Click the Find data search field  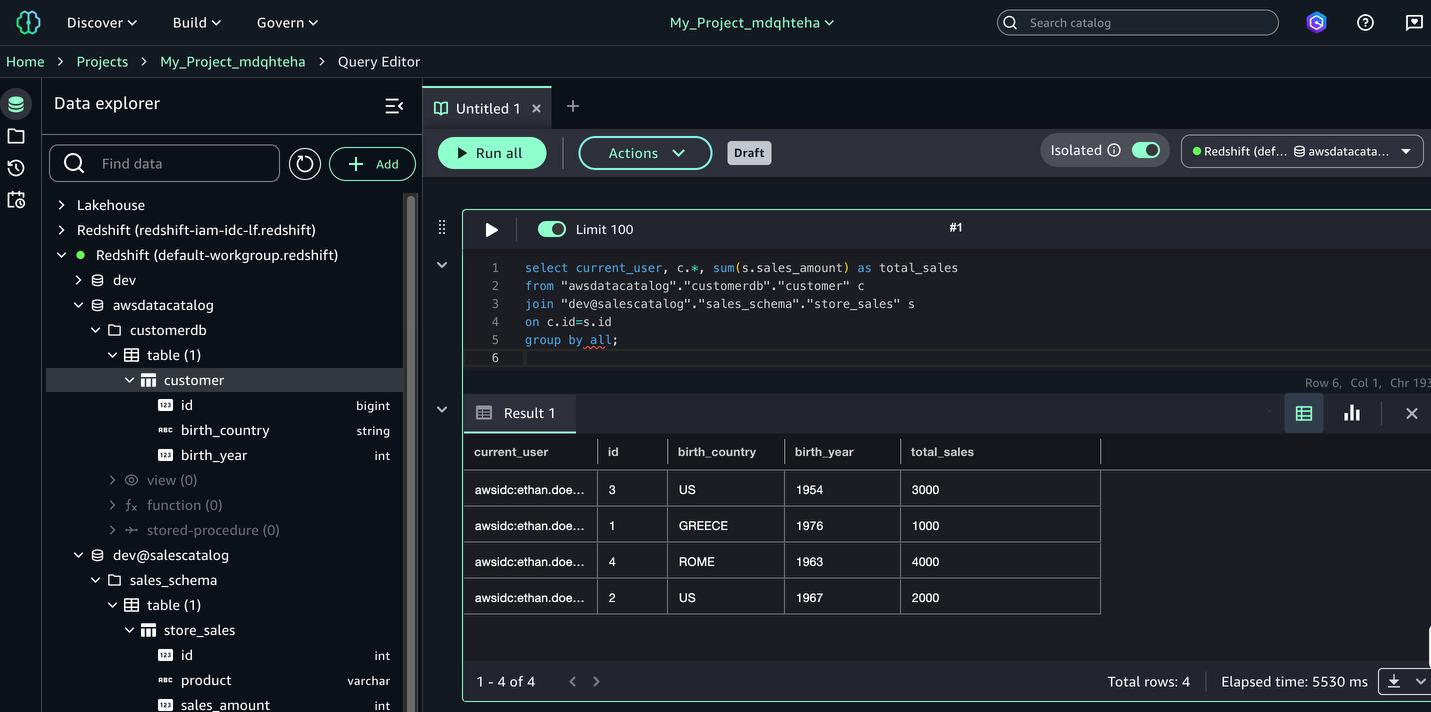(x=180, y=164)
